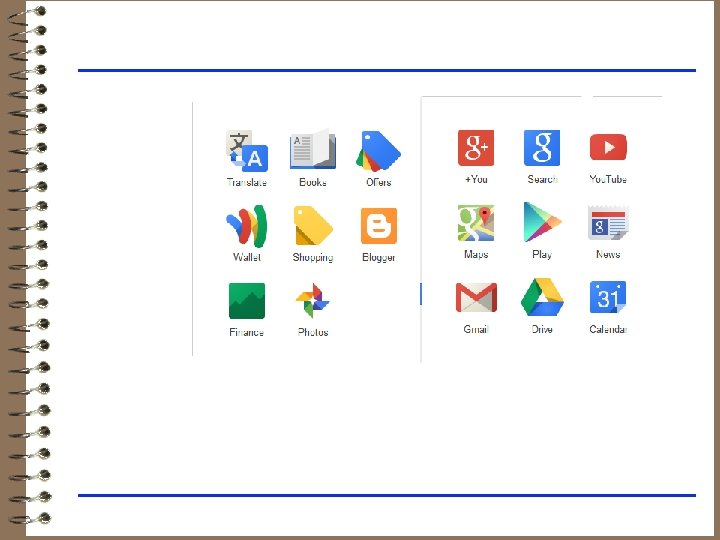
Task: Open the Google Search blue g icon
Action: (x=542, y=148)
